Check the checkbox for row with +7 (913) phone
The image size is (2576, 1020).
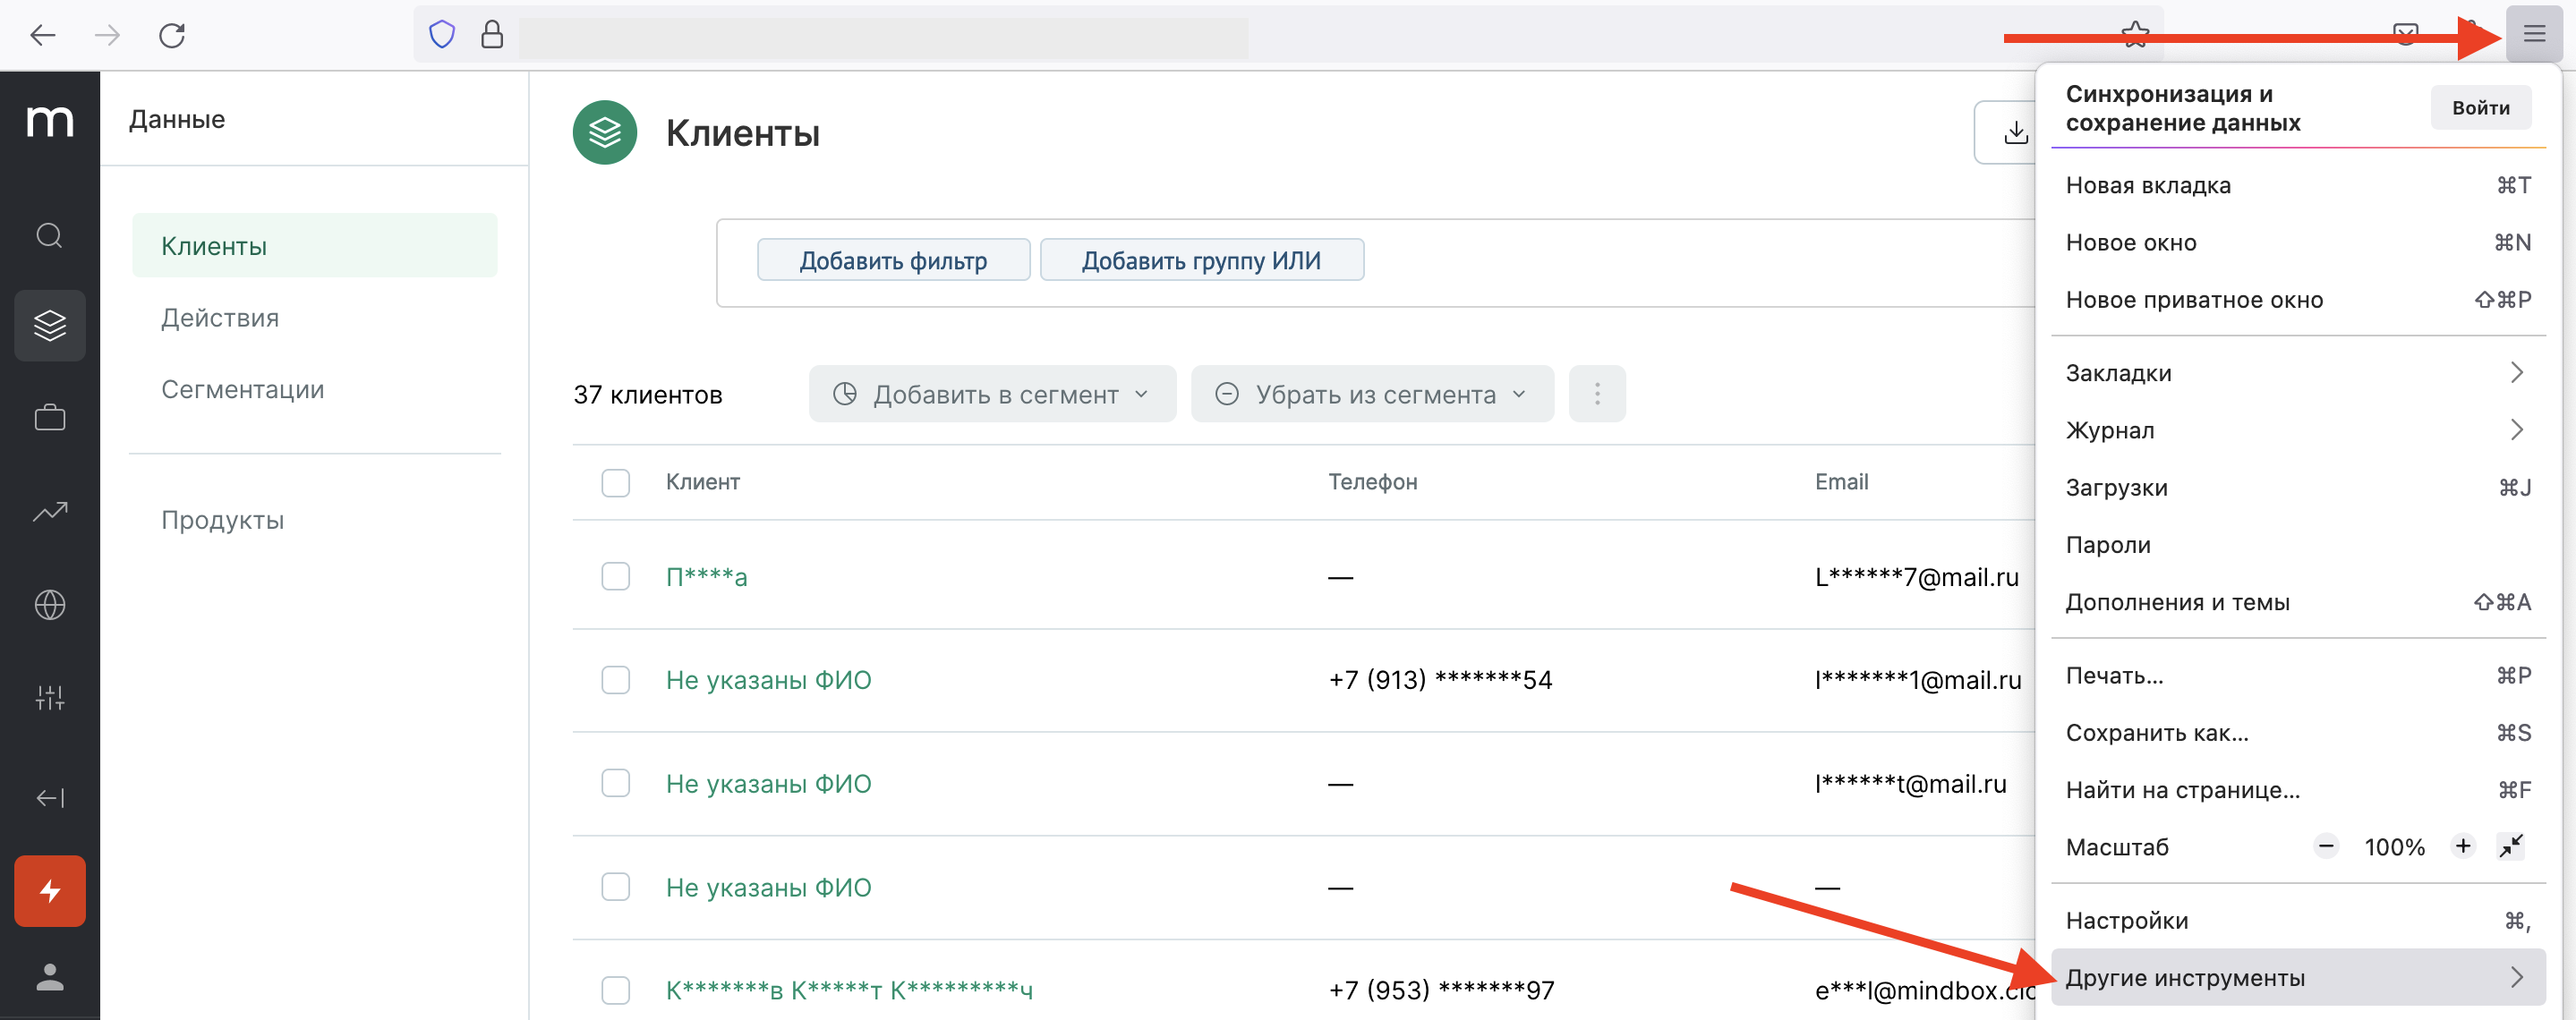coord(615,680)
